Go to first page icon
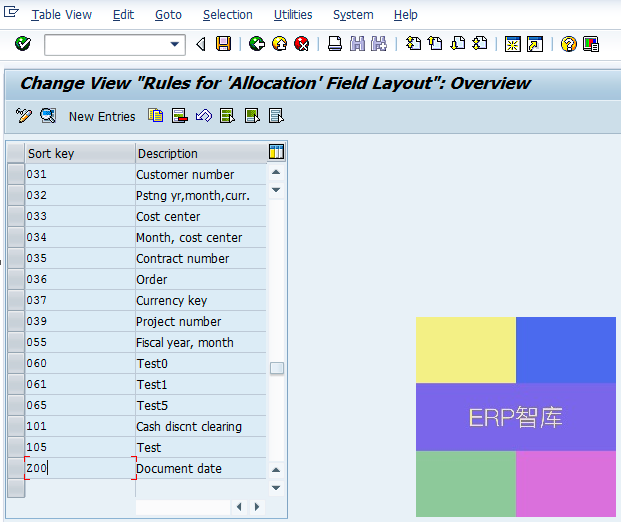The image size is (621, 522). pos(413,44)
